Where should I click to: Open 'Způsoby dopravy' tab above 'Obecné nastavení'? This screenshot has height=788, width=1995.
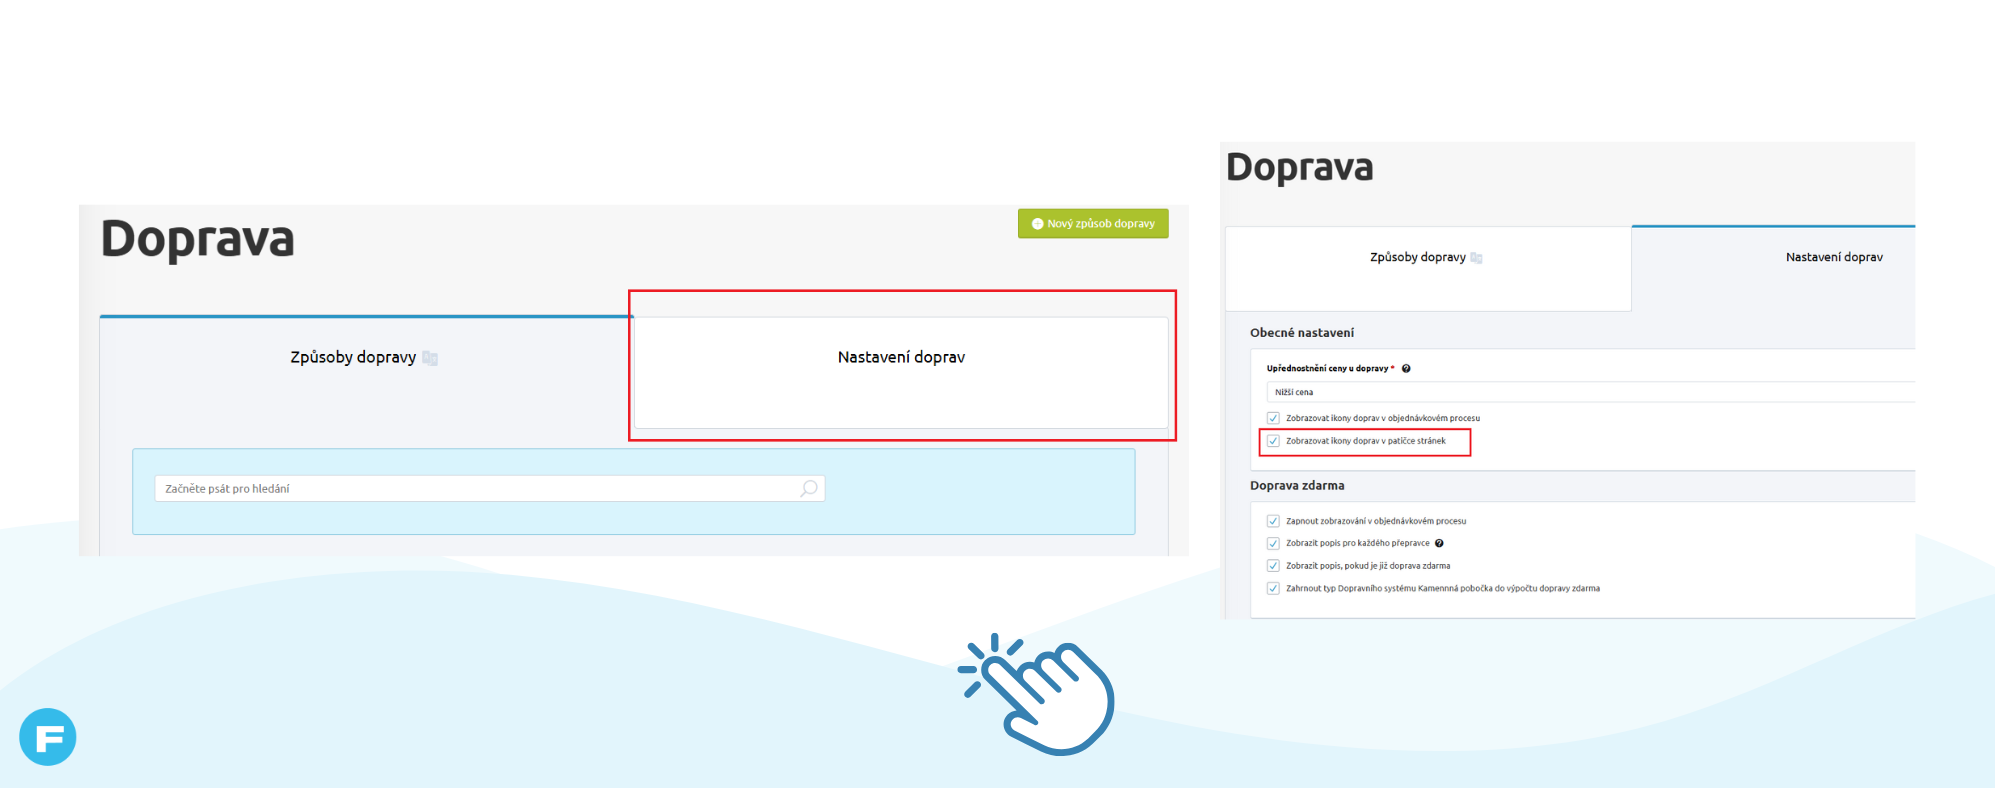1417,258
